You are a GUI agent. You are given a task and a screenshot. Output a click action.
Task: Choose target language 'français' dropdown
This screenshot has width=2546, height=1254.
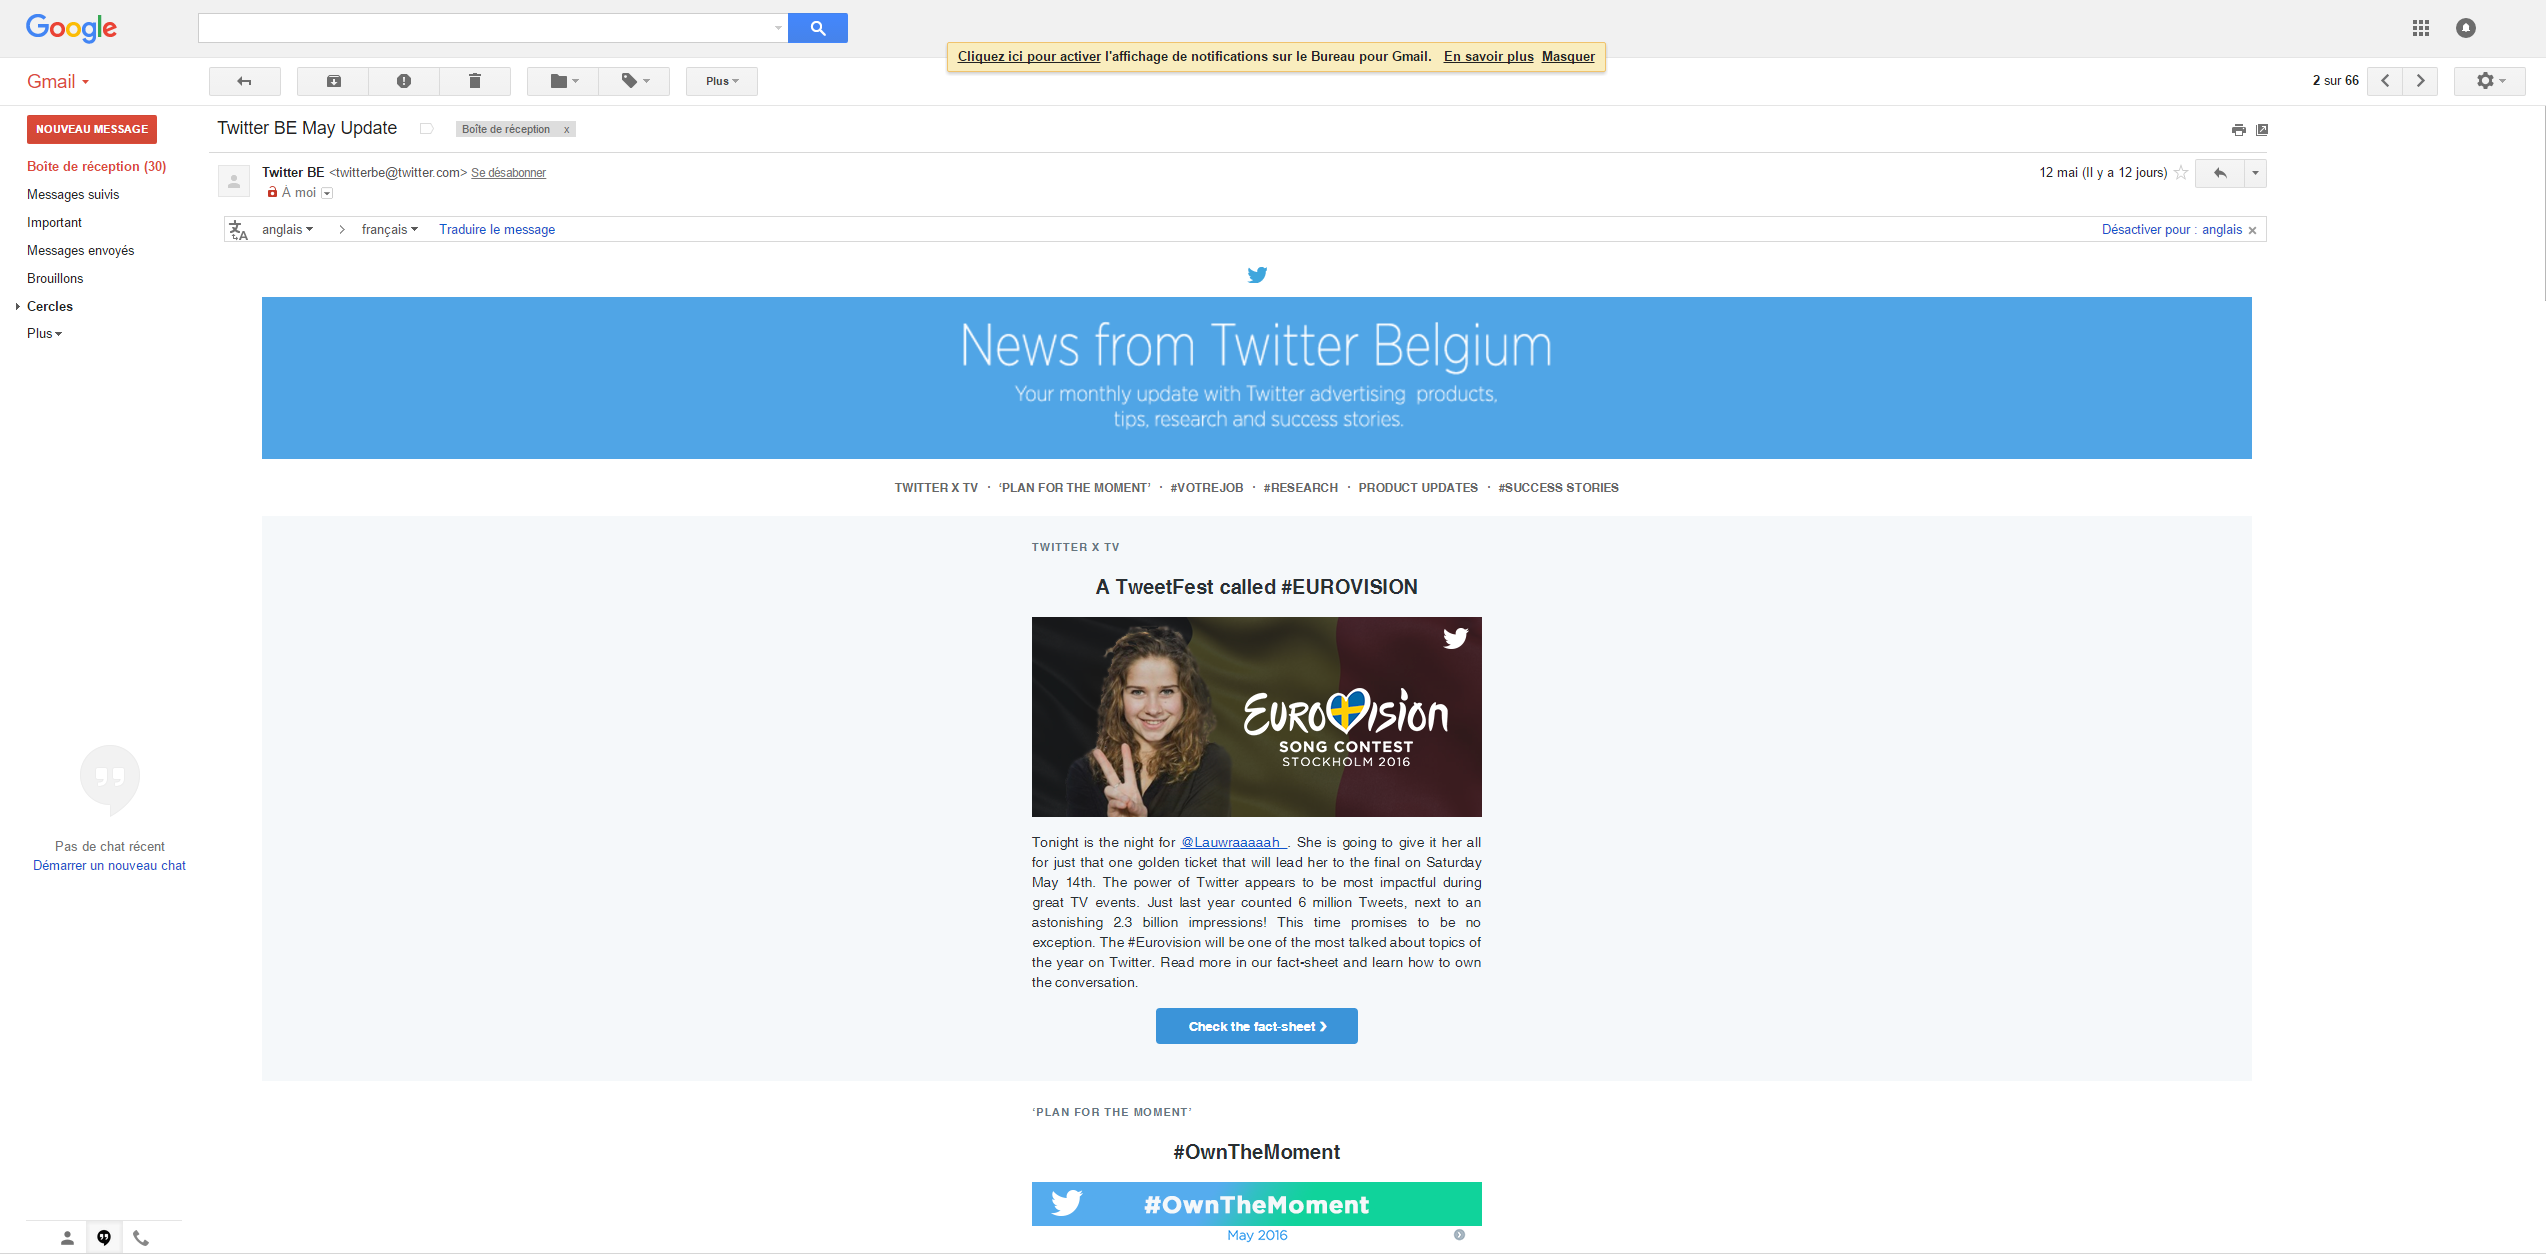tap(390, 230)
